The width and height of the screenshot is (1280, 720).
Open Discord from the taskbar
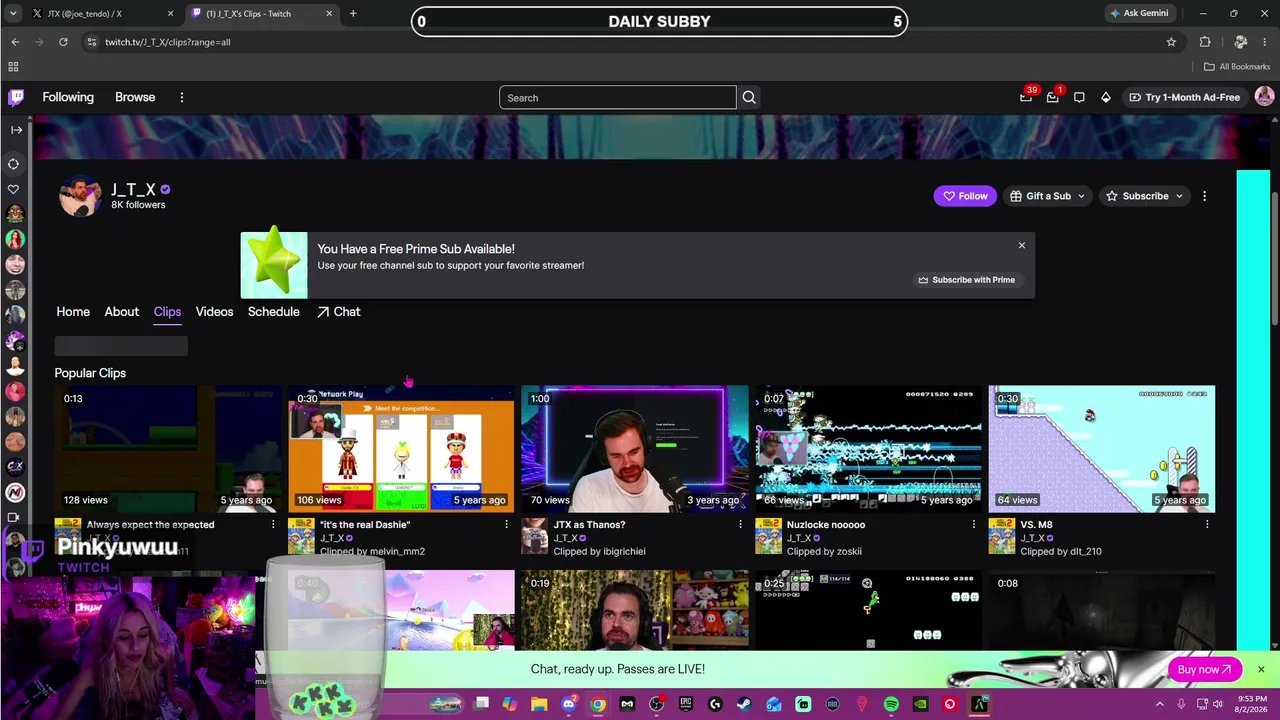tap(569, 704)
